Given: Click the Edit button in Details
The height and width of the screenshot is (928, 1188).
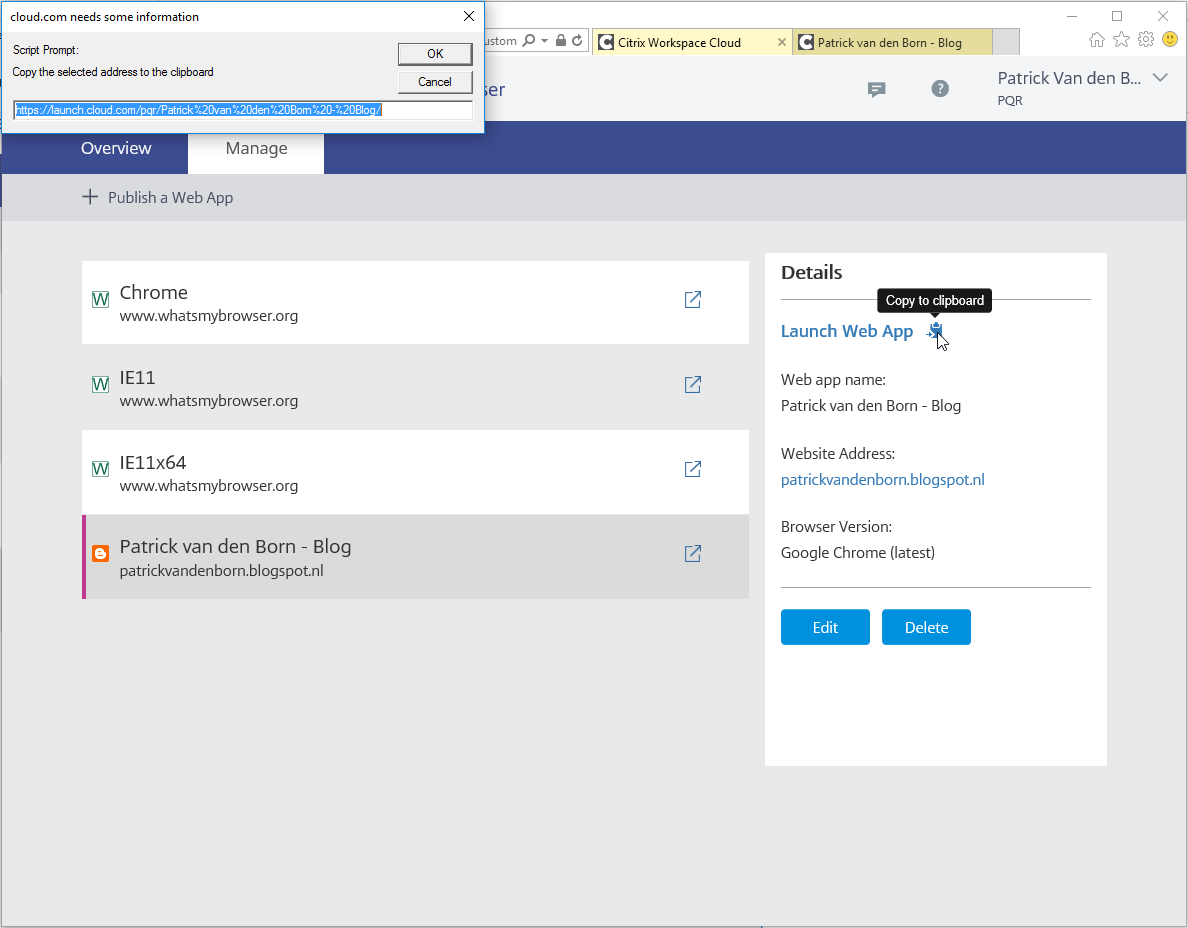Looking at the screenshot, I should coord(825,627).
